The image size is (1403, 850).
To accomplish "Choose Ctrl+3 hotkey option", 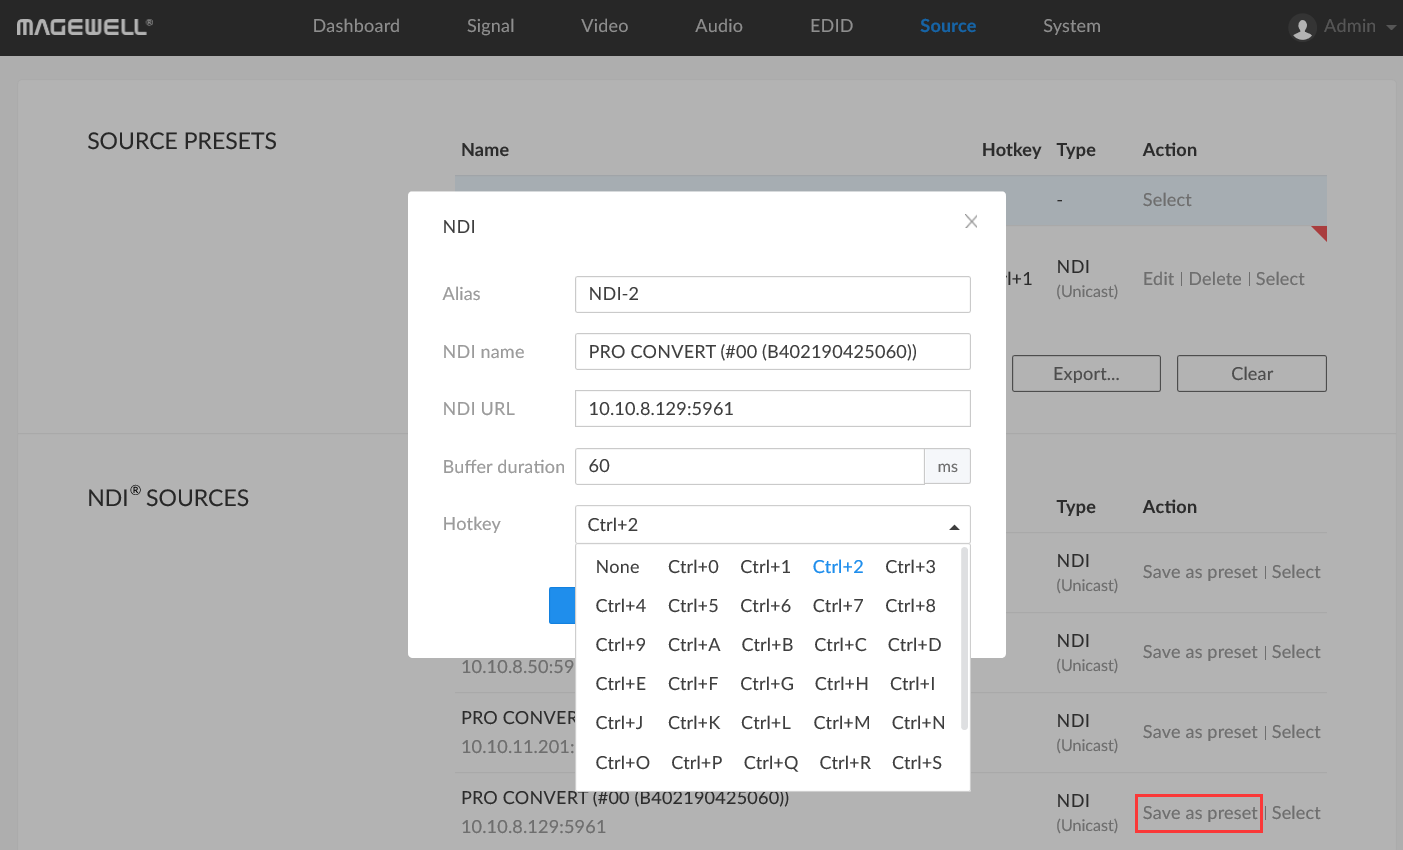I will click(x=910, y=567).
